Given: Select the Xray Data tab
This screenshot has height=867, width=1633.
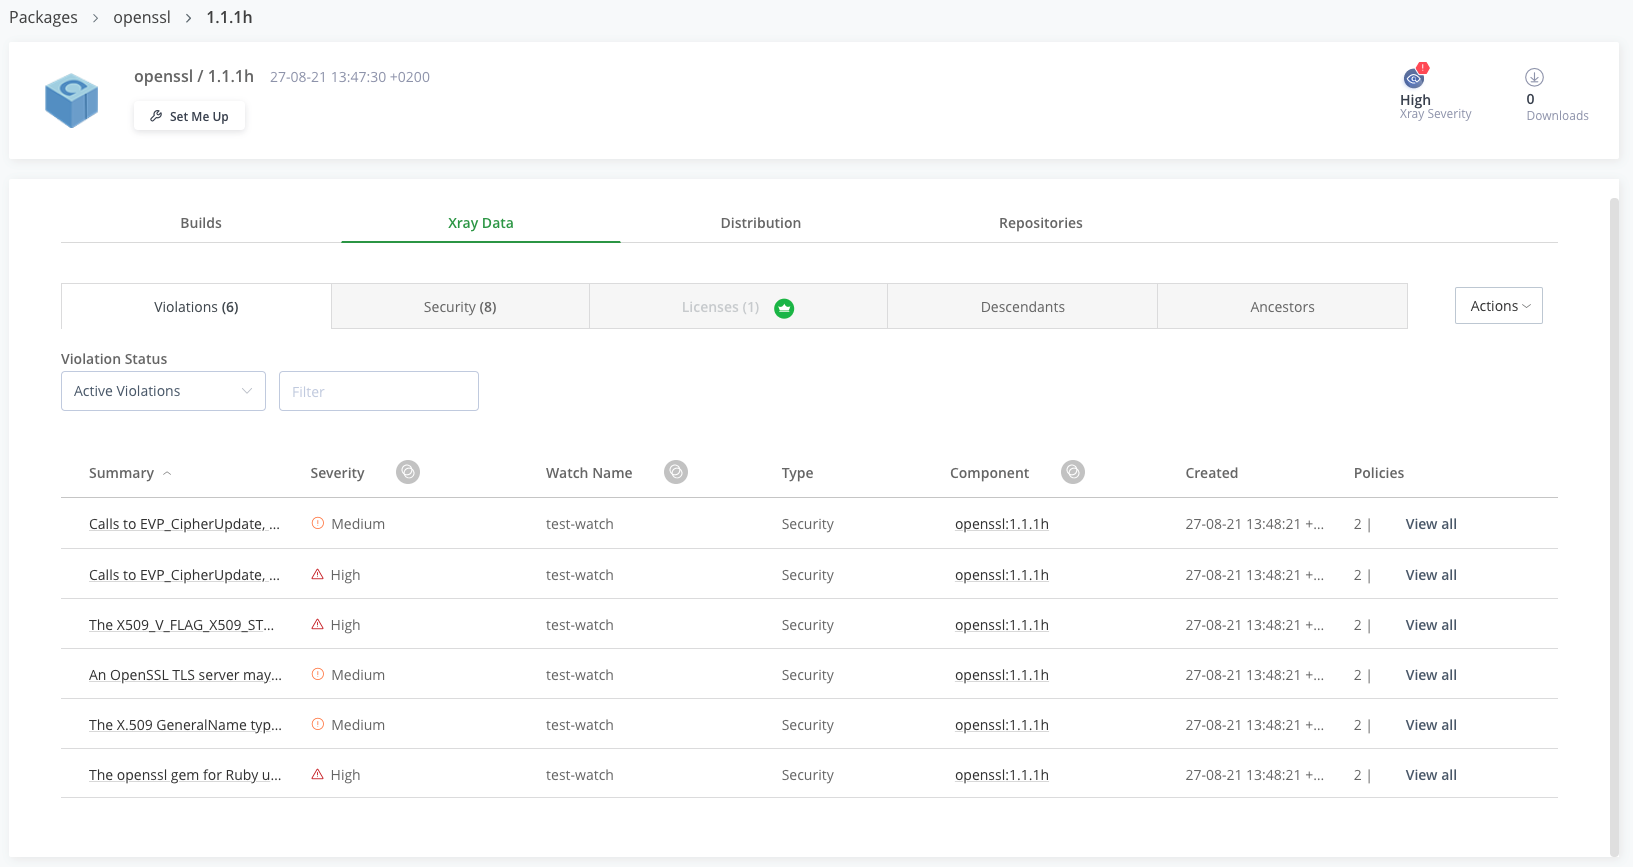Looking at the screenshot, I should pos(481,223).
